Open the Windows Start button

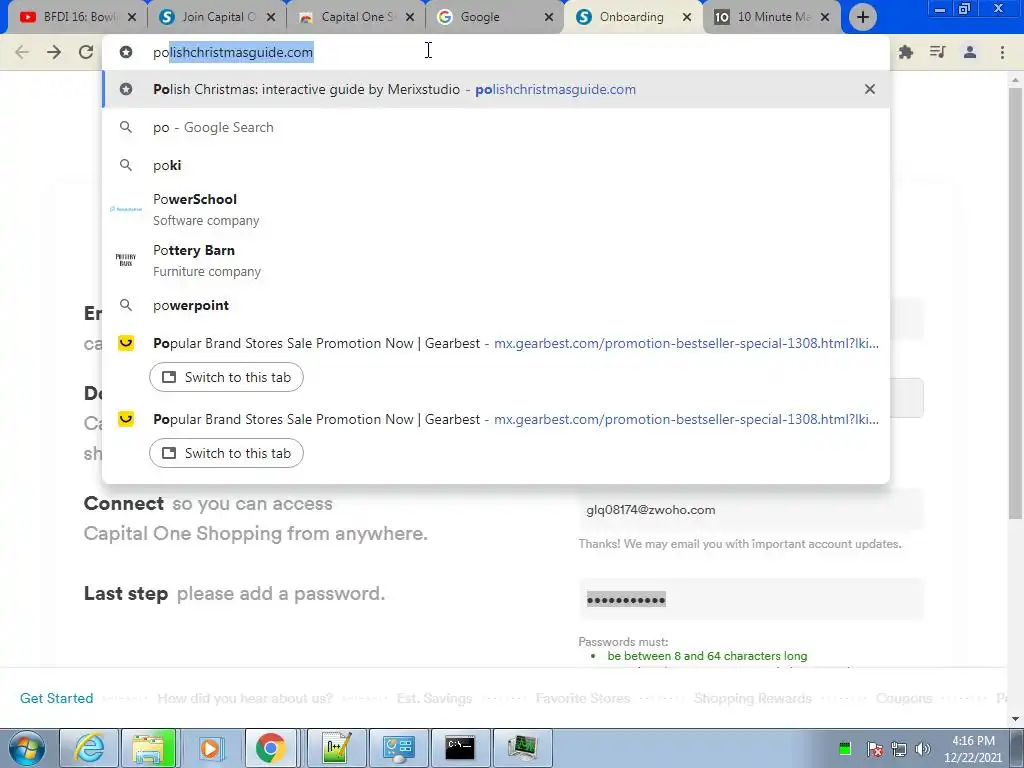pos(26,748)
